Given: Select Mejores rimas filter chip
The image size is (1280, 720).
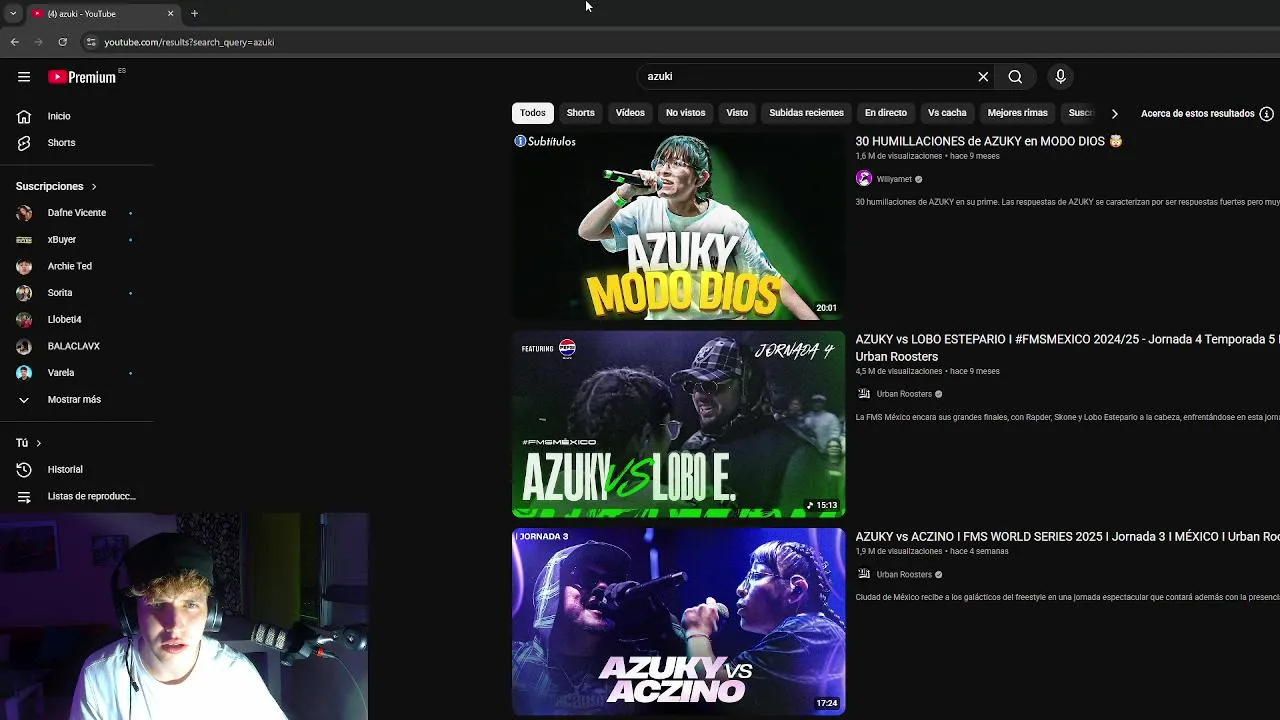Looking at the screenshot, I should [x=1017, y=113].
